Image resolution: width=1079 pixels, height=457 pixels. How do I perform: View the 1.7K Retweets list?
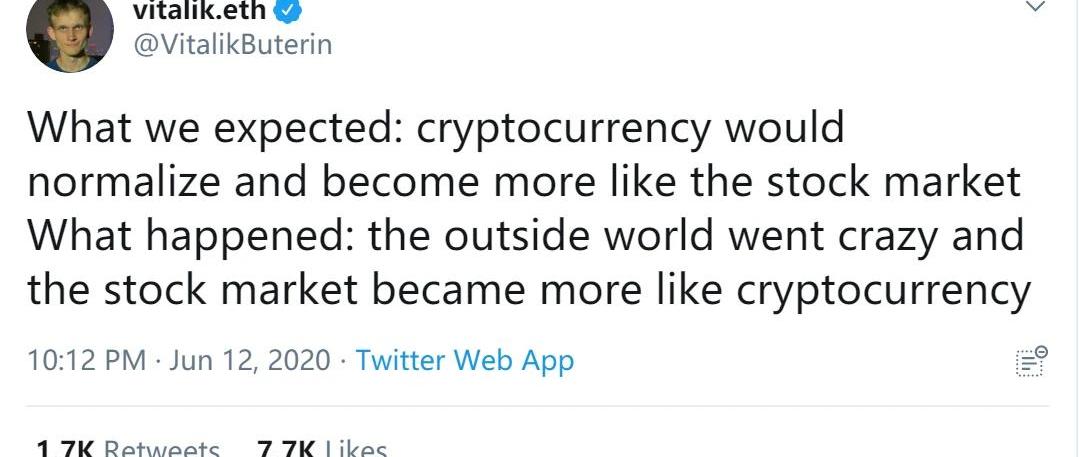tap(128, 449)
